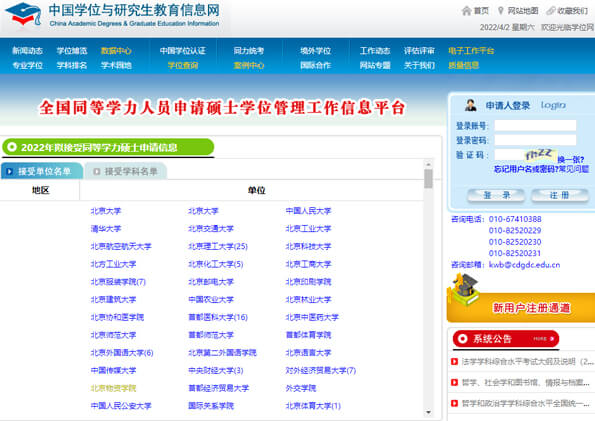Click red bullet beside 哲学和政治学 announcement
Viewport: 595px width, 421px height.
click(454, 403)
